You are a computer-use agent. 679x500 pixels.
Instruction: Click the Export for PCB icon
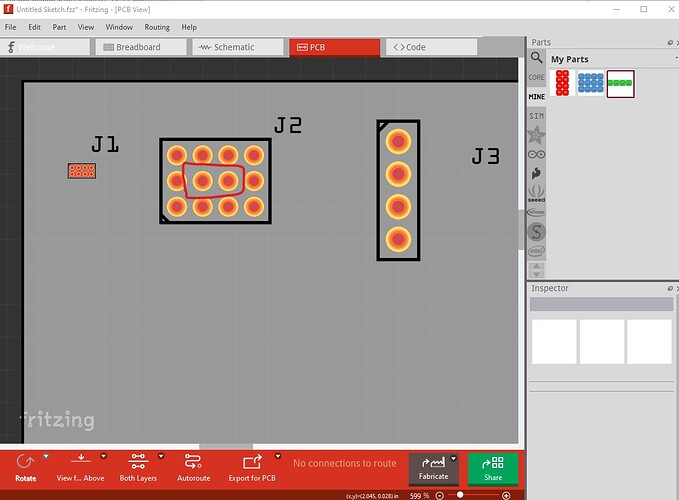pyautogui.click(x=253, y=461)
